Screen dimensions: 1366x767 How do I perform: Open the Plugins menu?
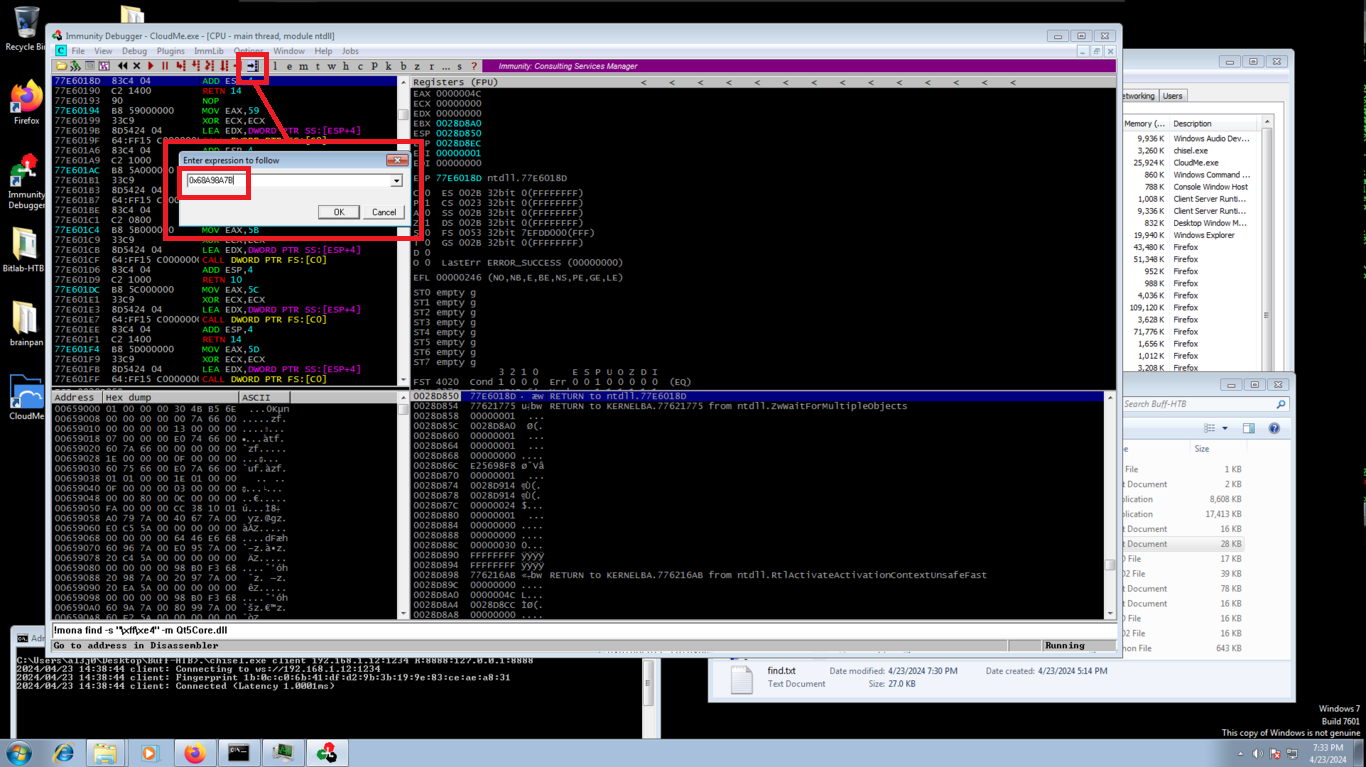(x=170, y=51)
